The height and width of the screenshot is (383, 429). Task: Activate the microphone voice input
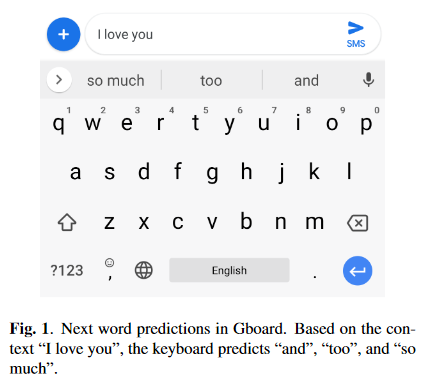(x=368, y=80)
